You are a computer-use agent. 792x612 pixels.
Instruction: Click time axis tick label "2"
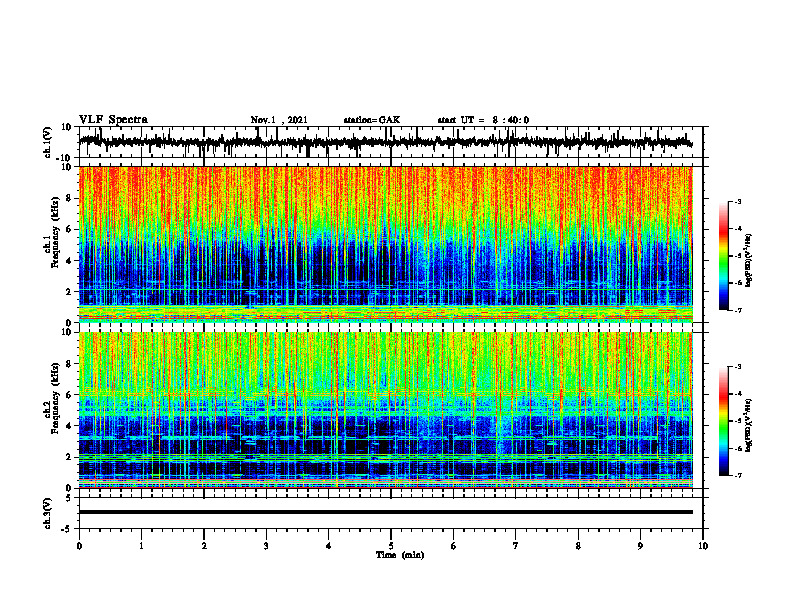coord(204,546)
